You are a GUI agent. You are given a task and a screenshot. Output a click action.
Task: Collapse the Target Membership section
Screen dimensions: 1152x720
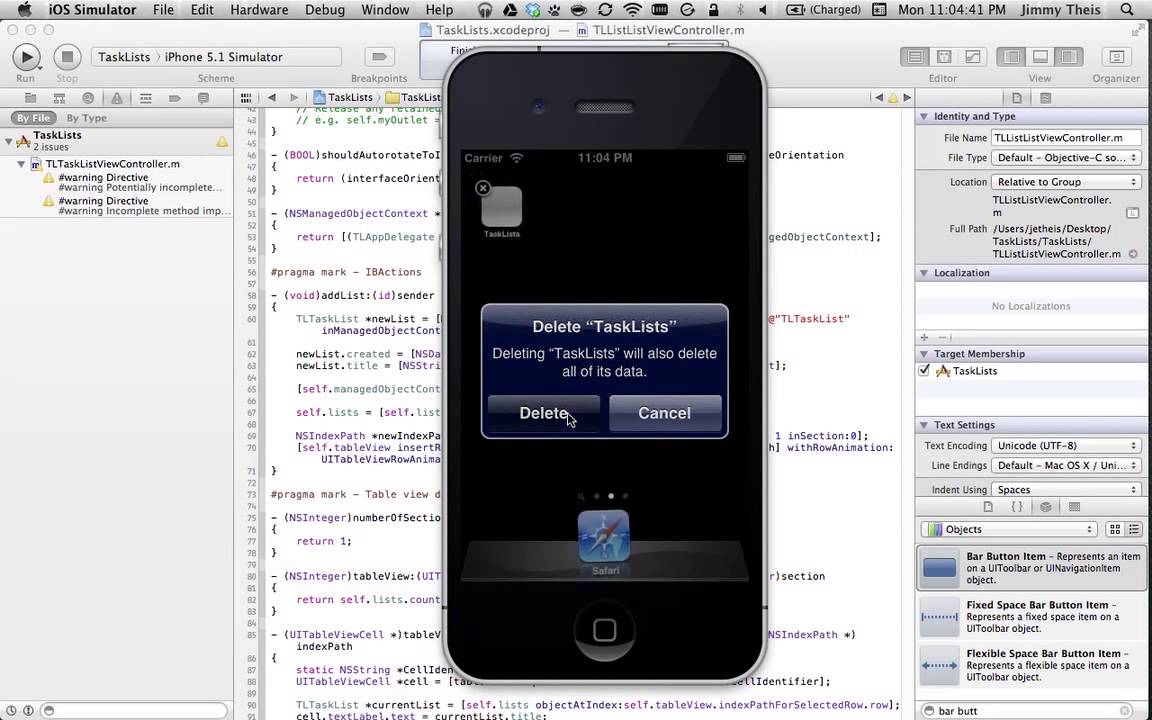924,354
